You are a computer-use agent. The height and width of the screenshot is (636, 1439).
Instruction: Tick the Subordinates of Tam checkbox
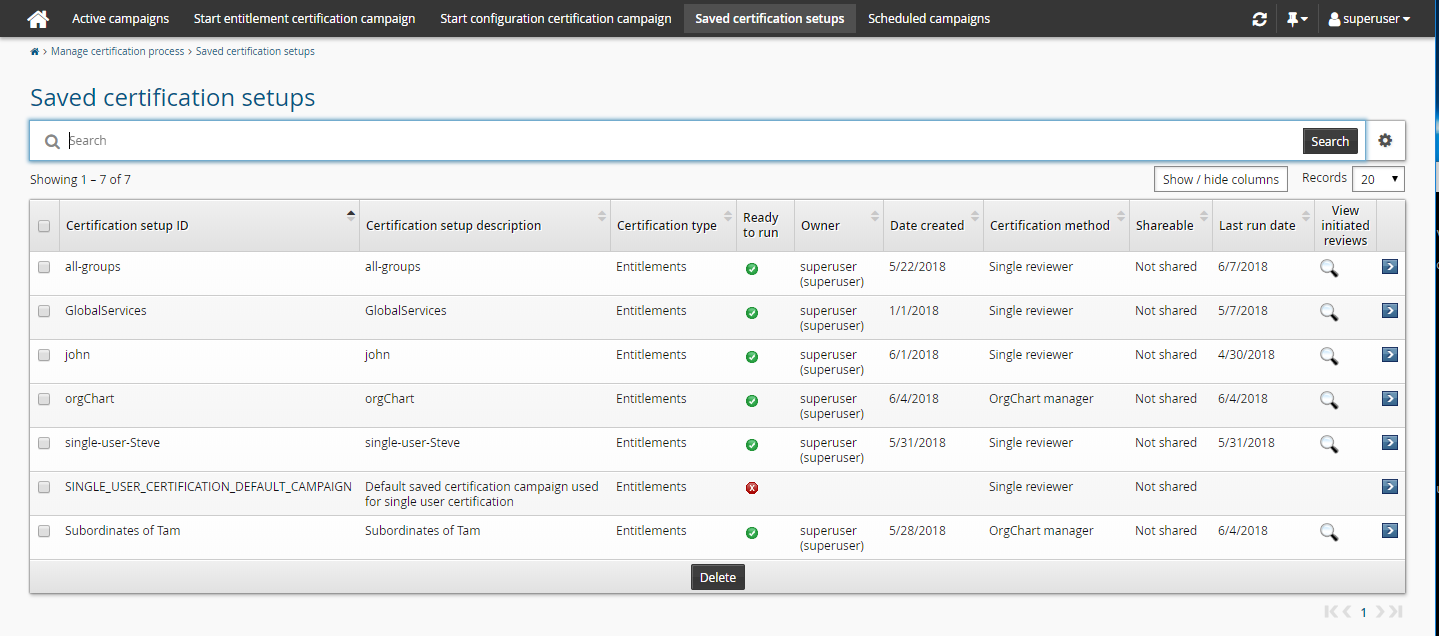pos(44,531)
